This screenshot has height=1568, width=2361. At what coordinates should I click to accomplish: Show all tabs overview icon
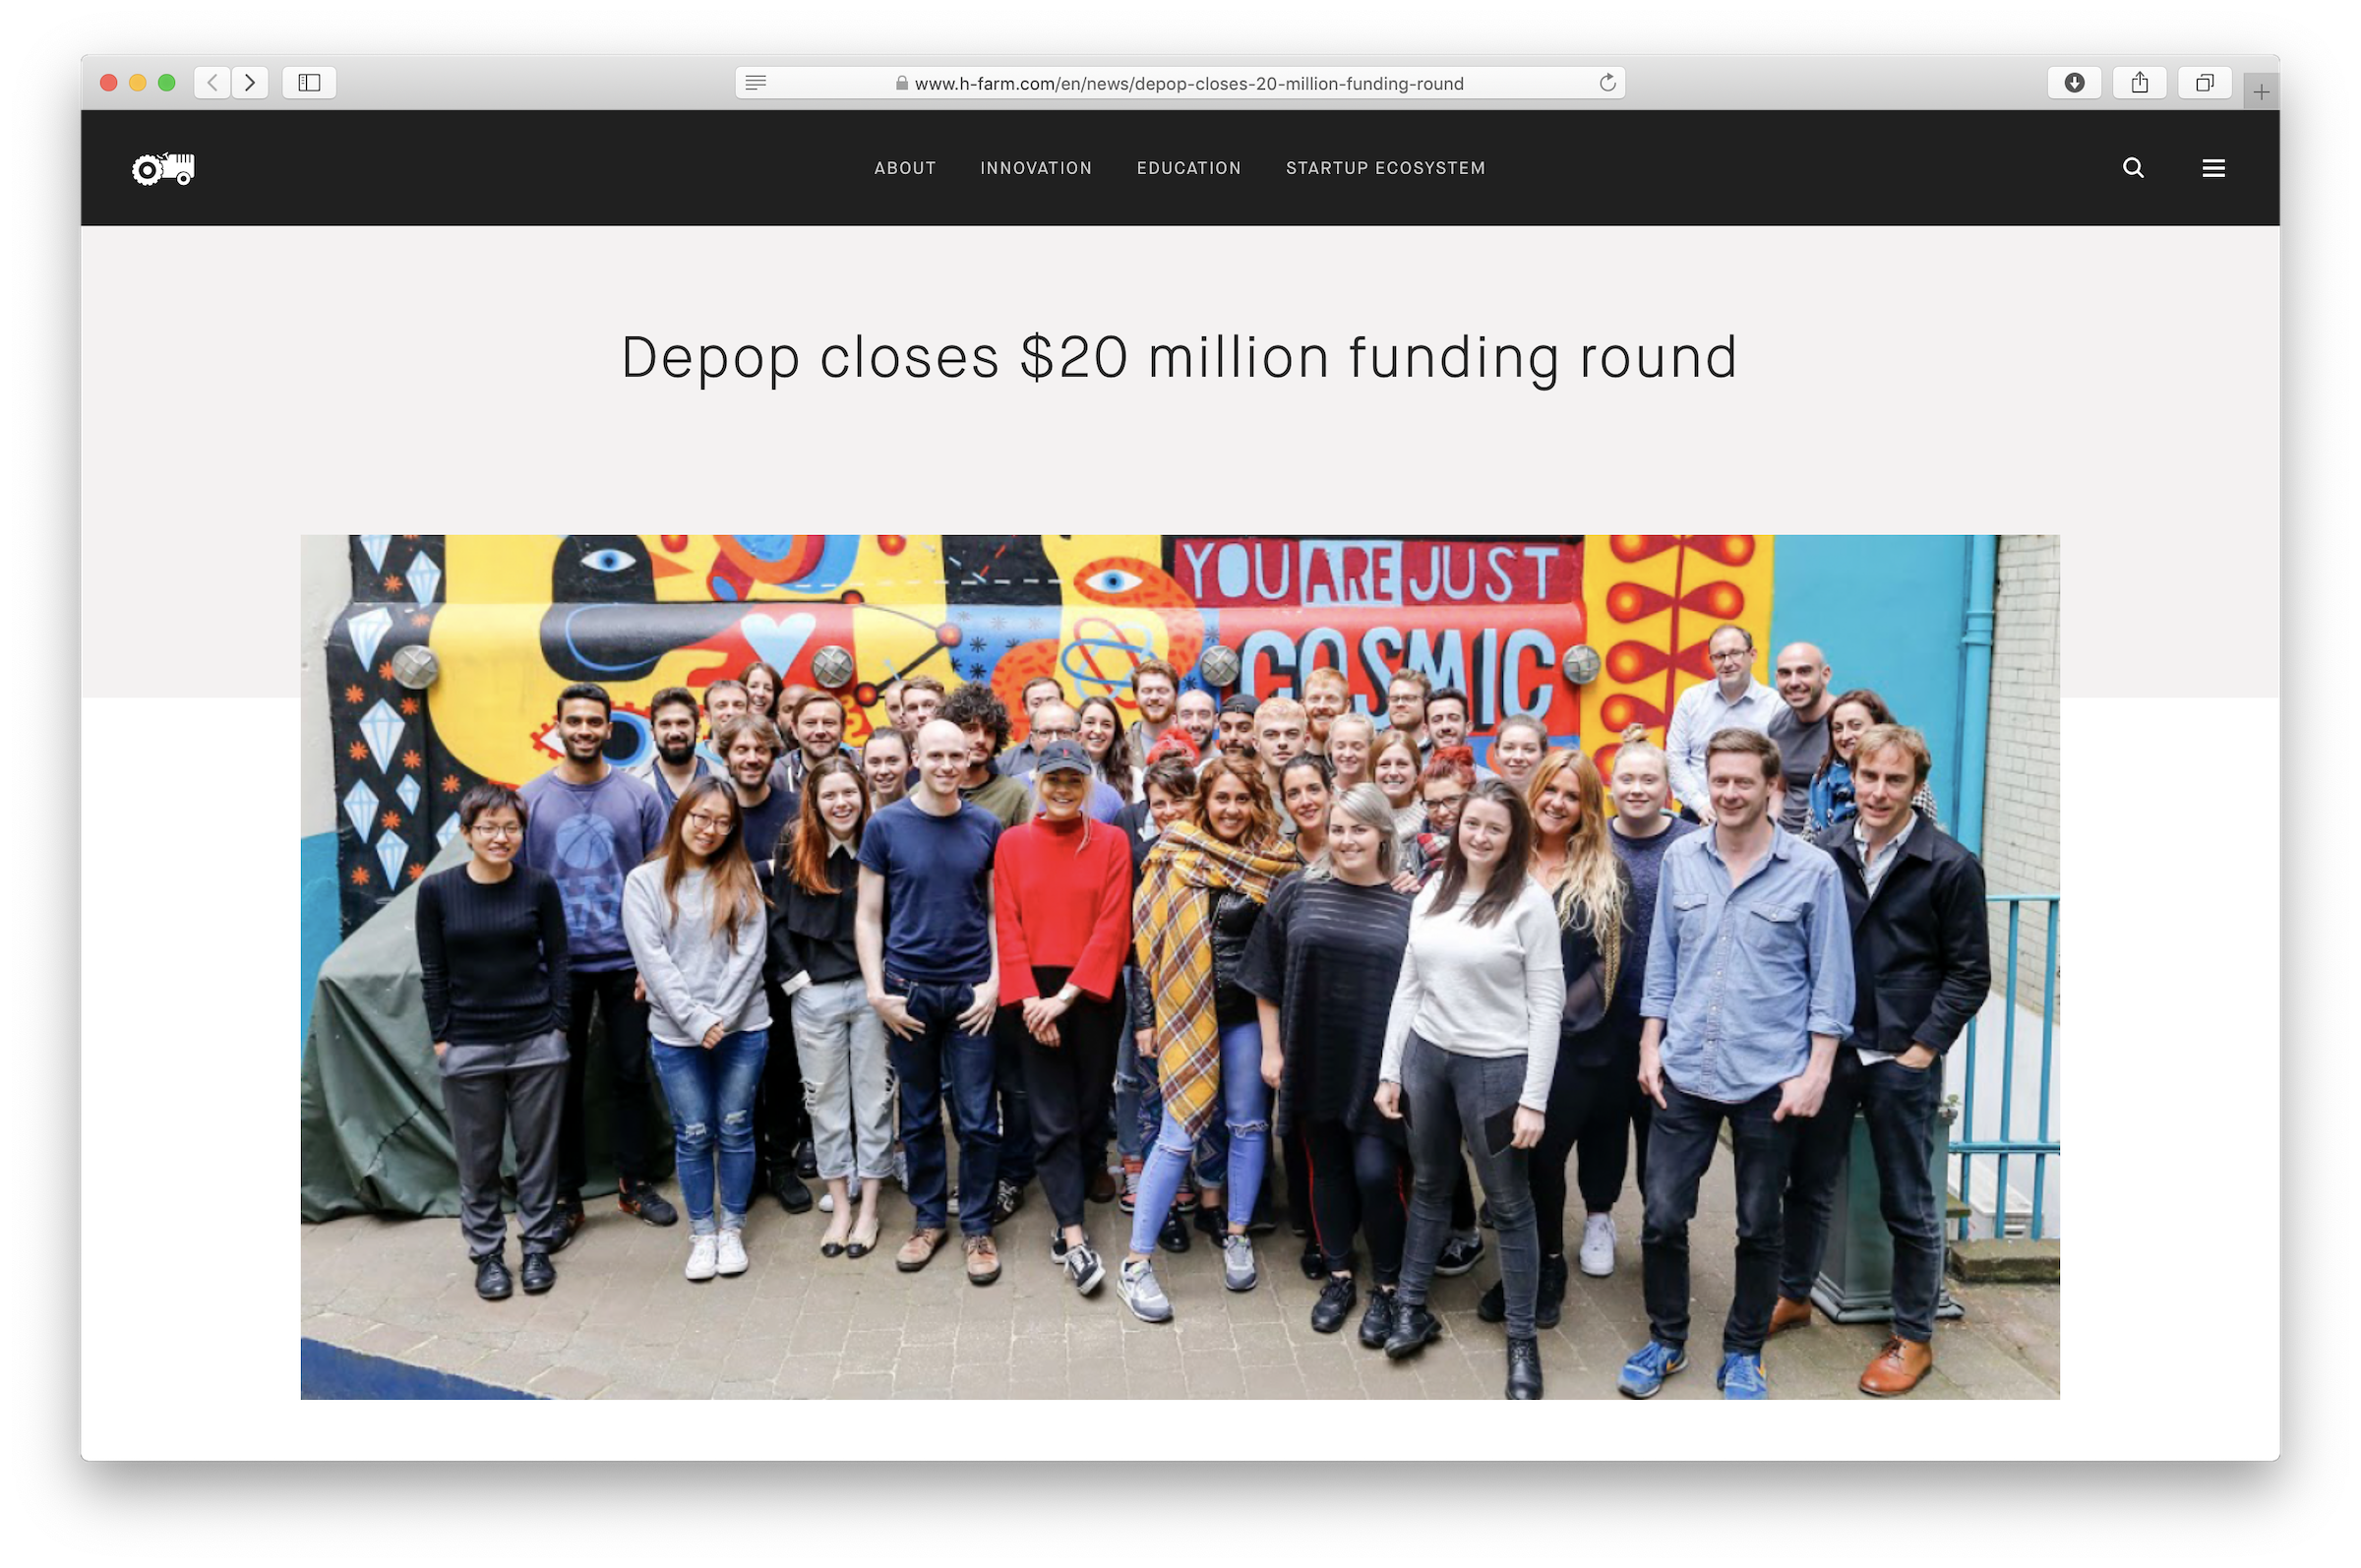(x=2204, y=82)
